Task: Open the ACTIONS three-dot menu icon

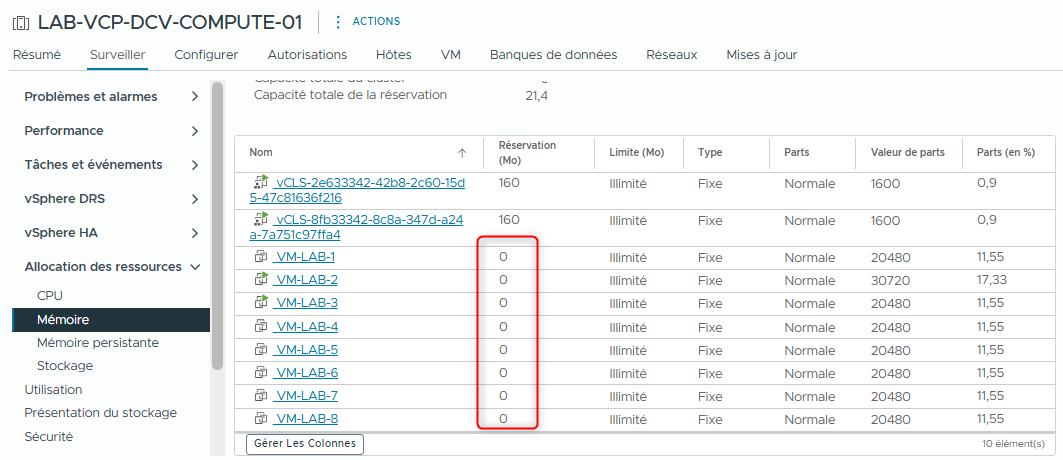Action: click(338, 22)
